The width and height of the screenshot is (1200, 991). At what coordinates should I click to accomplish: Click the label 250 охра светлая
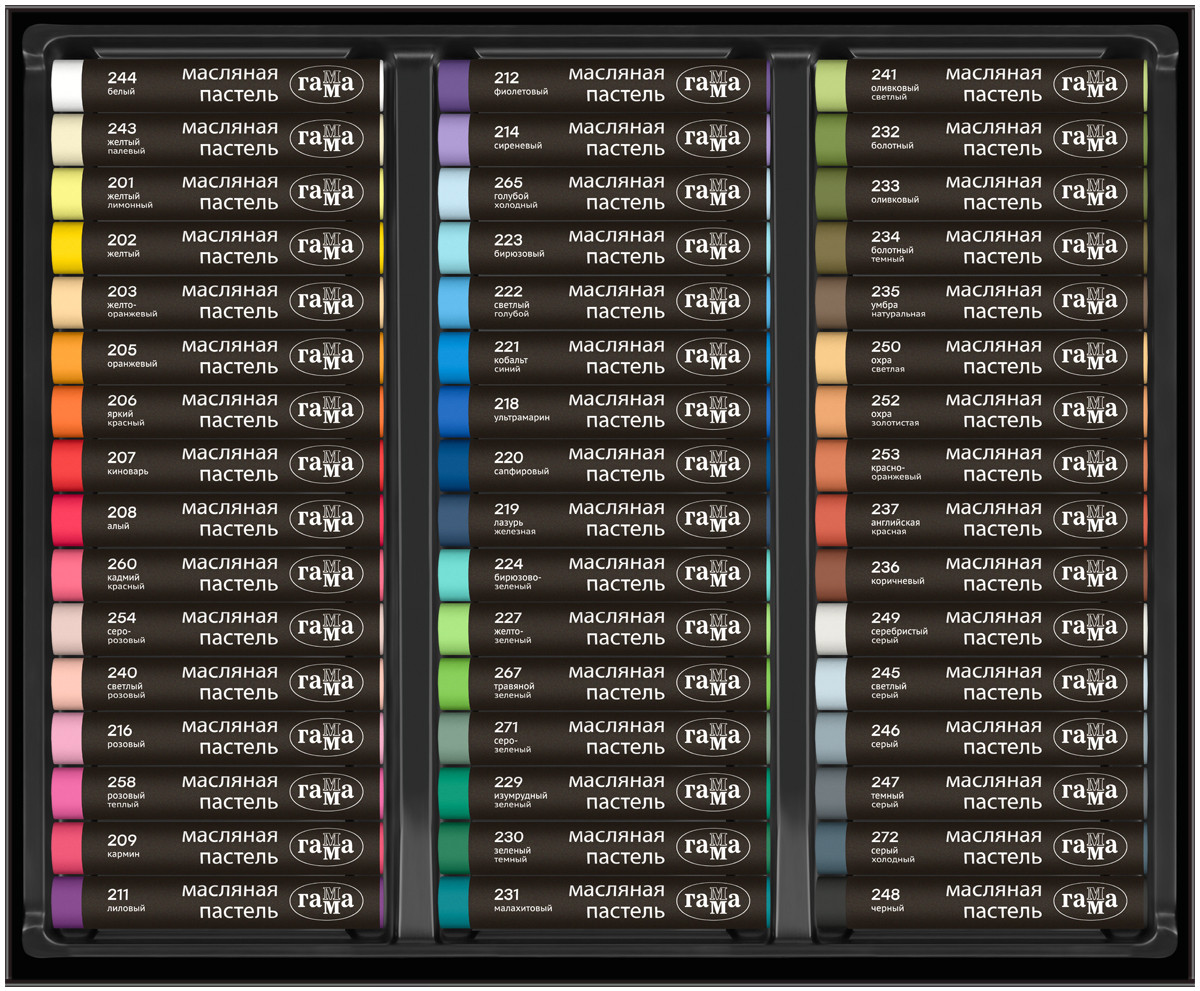tap(888, 356)
